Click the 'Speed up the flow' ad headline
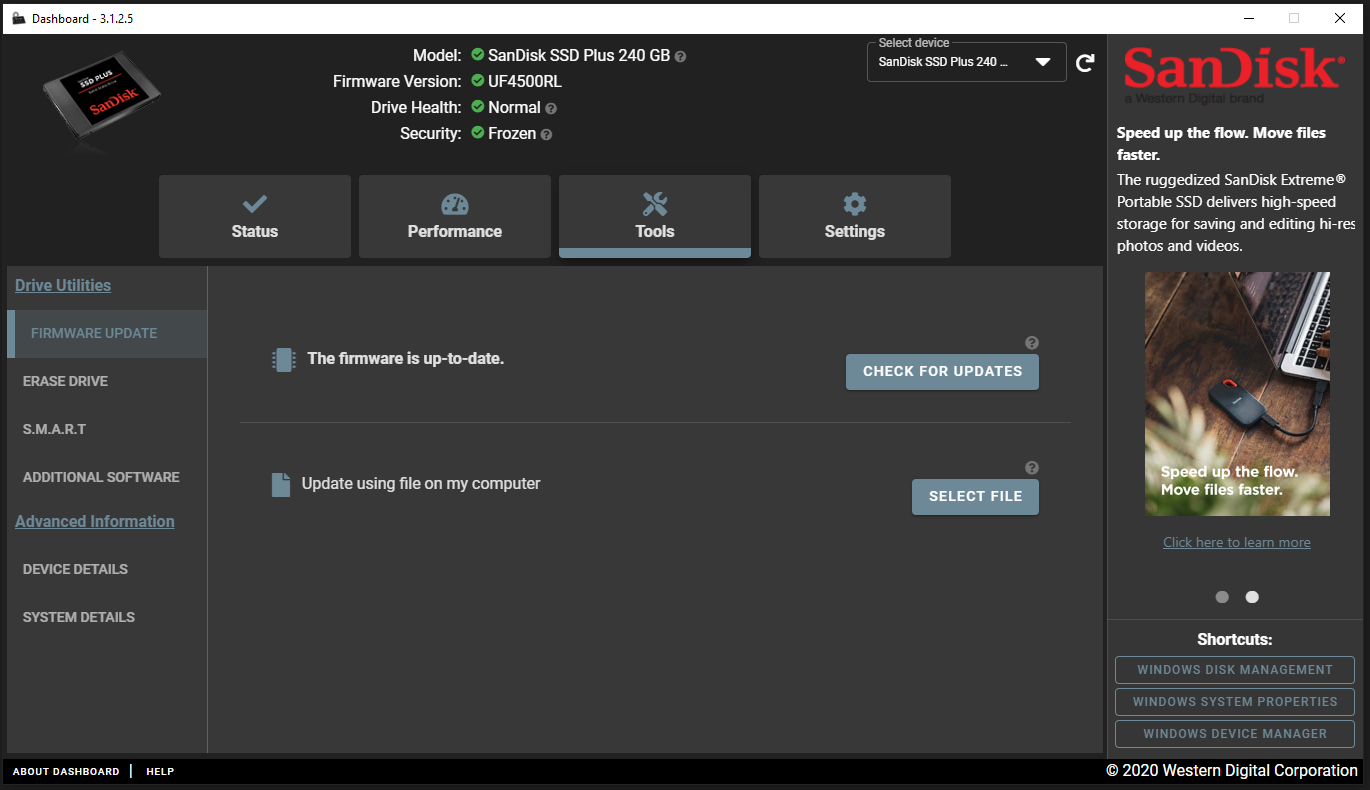This screenshot has width=1370, height=790. pos(1221,143)
